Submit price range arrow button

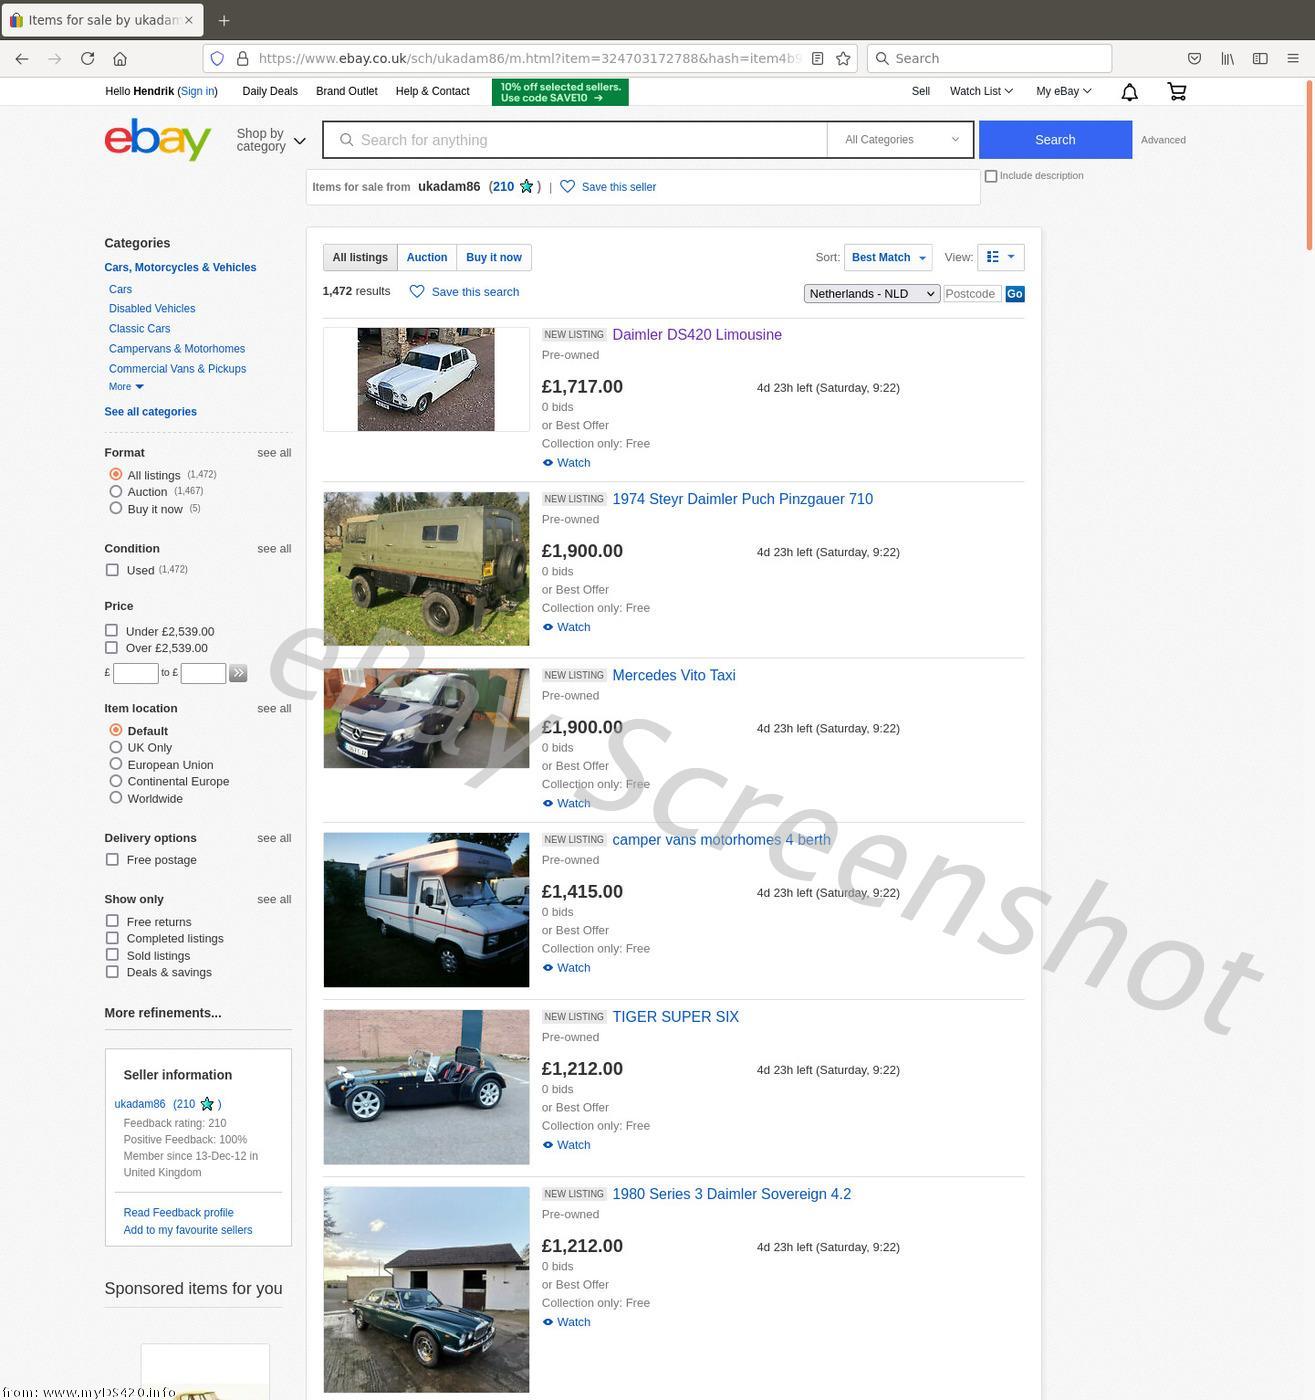(x=238, y=674)
